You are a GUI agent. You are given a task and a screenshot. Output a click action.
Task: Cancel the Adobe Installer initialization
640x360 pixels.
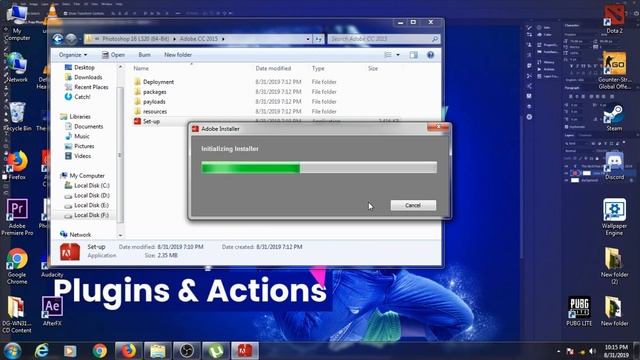pos(413,205)
